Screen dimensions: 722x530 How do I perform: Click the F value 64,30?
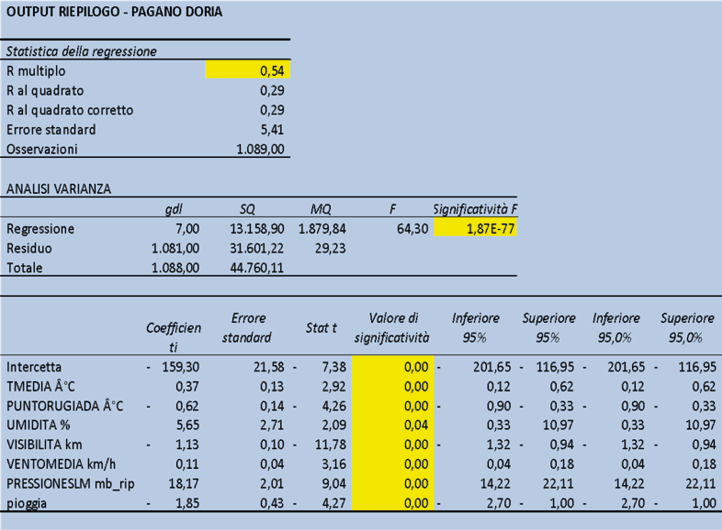[413, 229]
